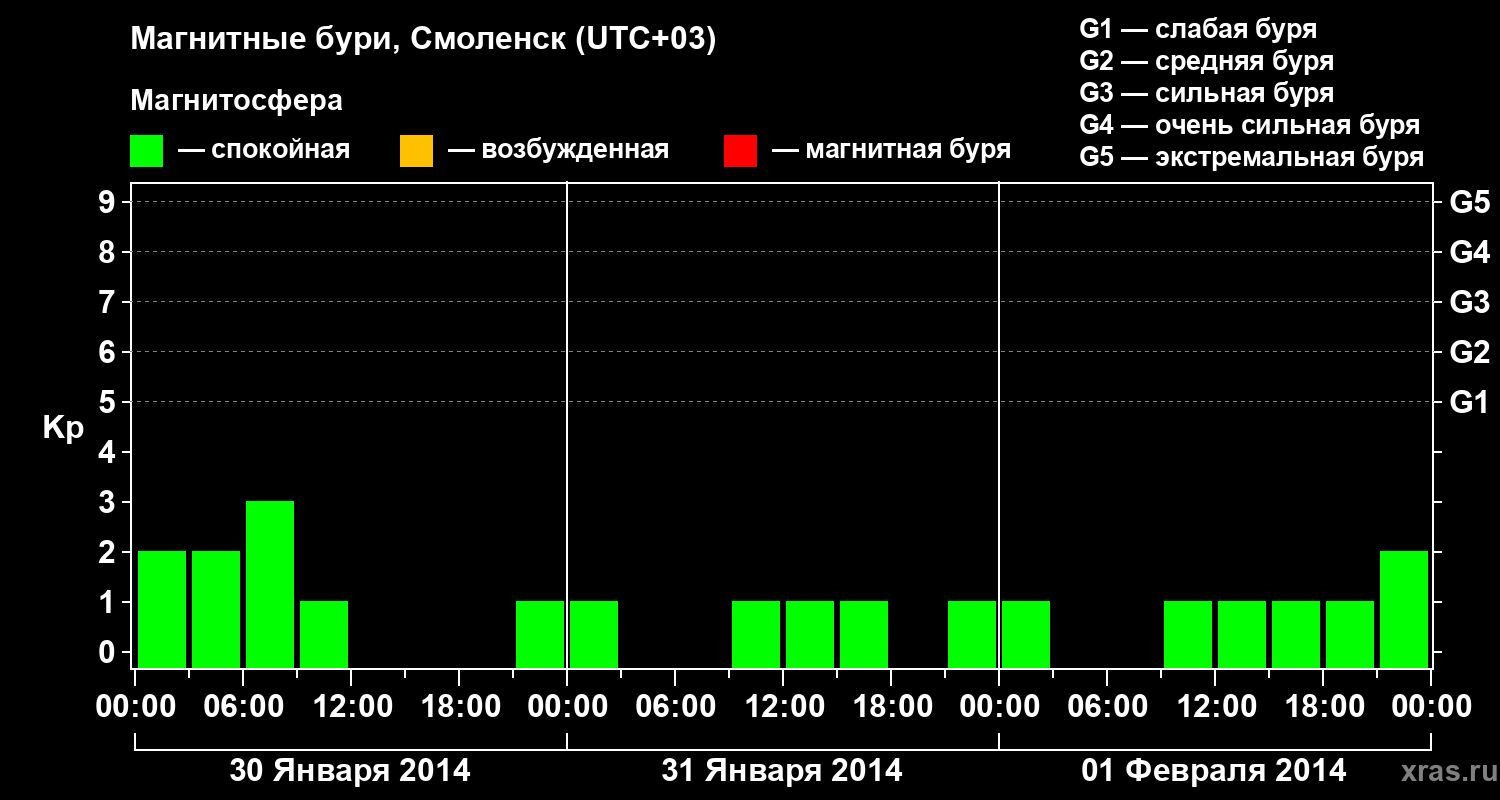The height and width of the screenshot is (800, 1500).
Task: Click the 31 Января bar spanning 21:00–00:00
Action: point(972,634)
